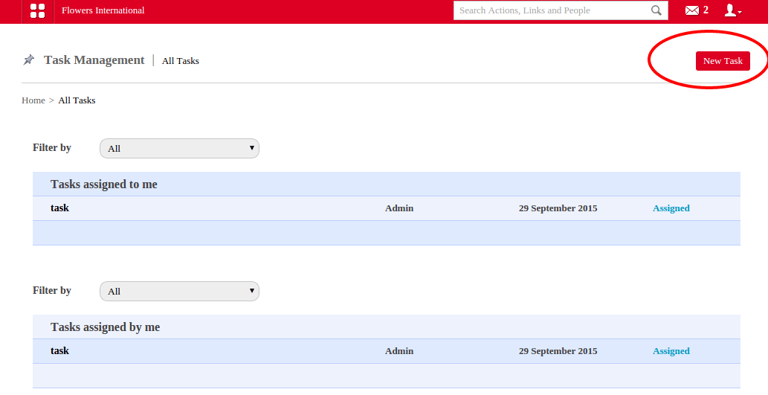
Task: Open the mail envelope notifications icon
Action: pyautogui.click(x=692, y=10)
